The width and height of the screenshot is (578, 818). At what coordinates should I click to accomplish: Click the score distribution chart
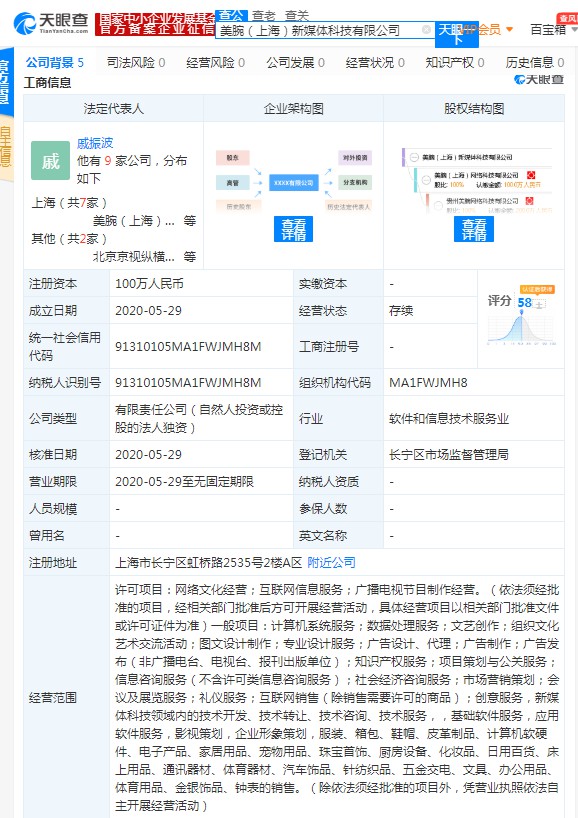521,328
